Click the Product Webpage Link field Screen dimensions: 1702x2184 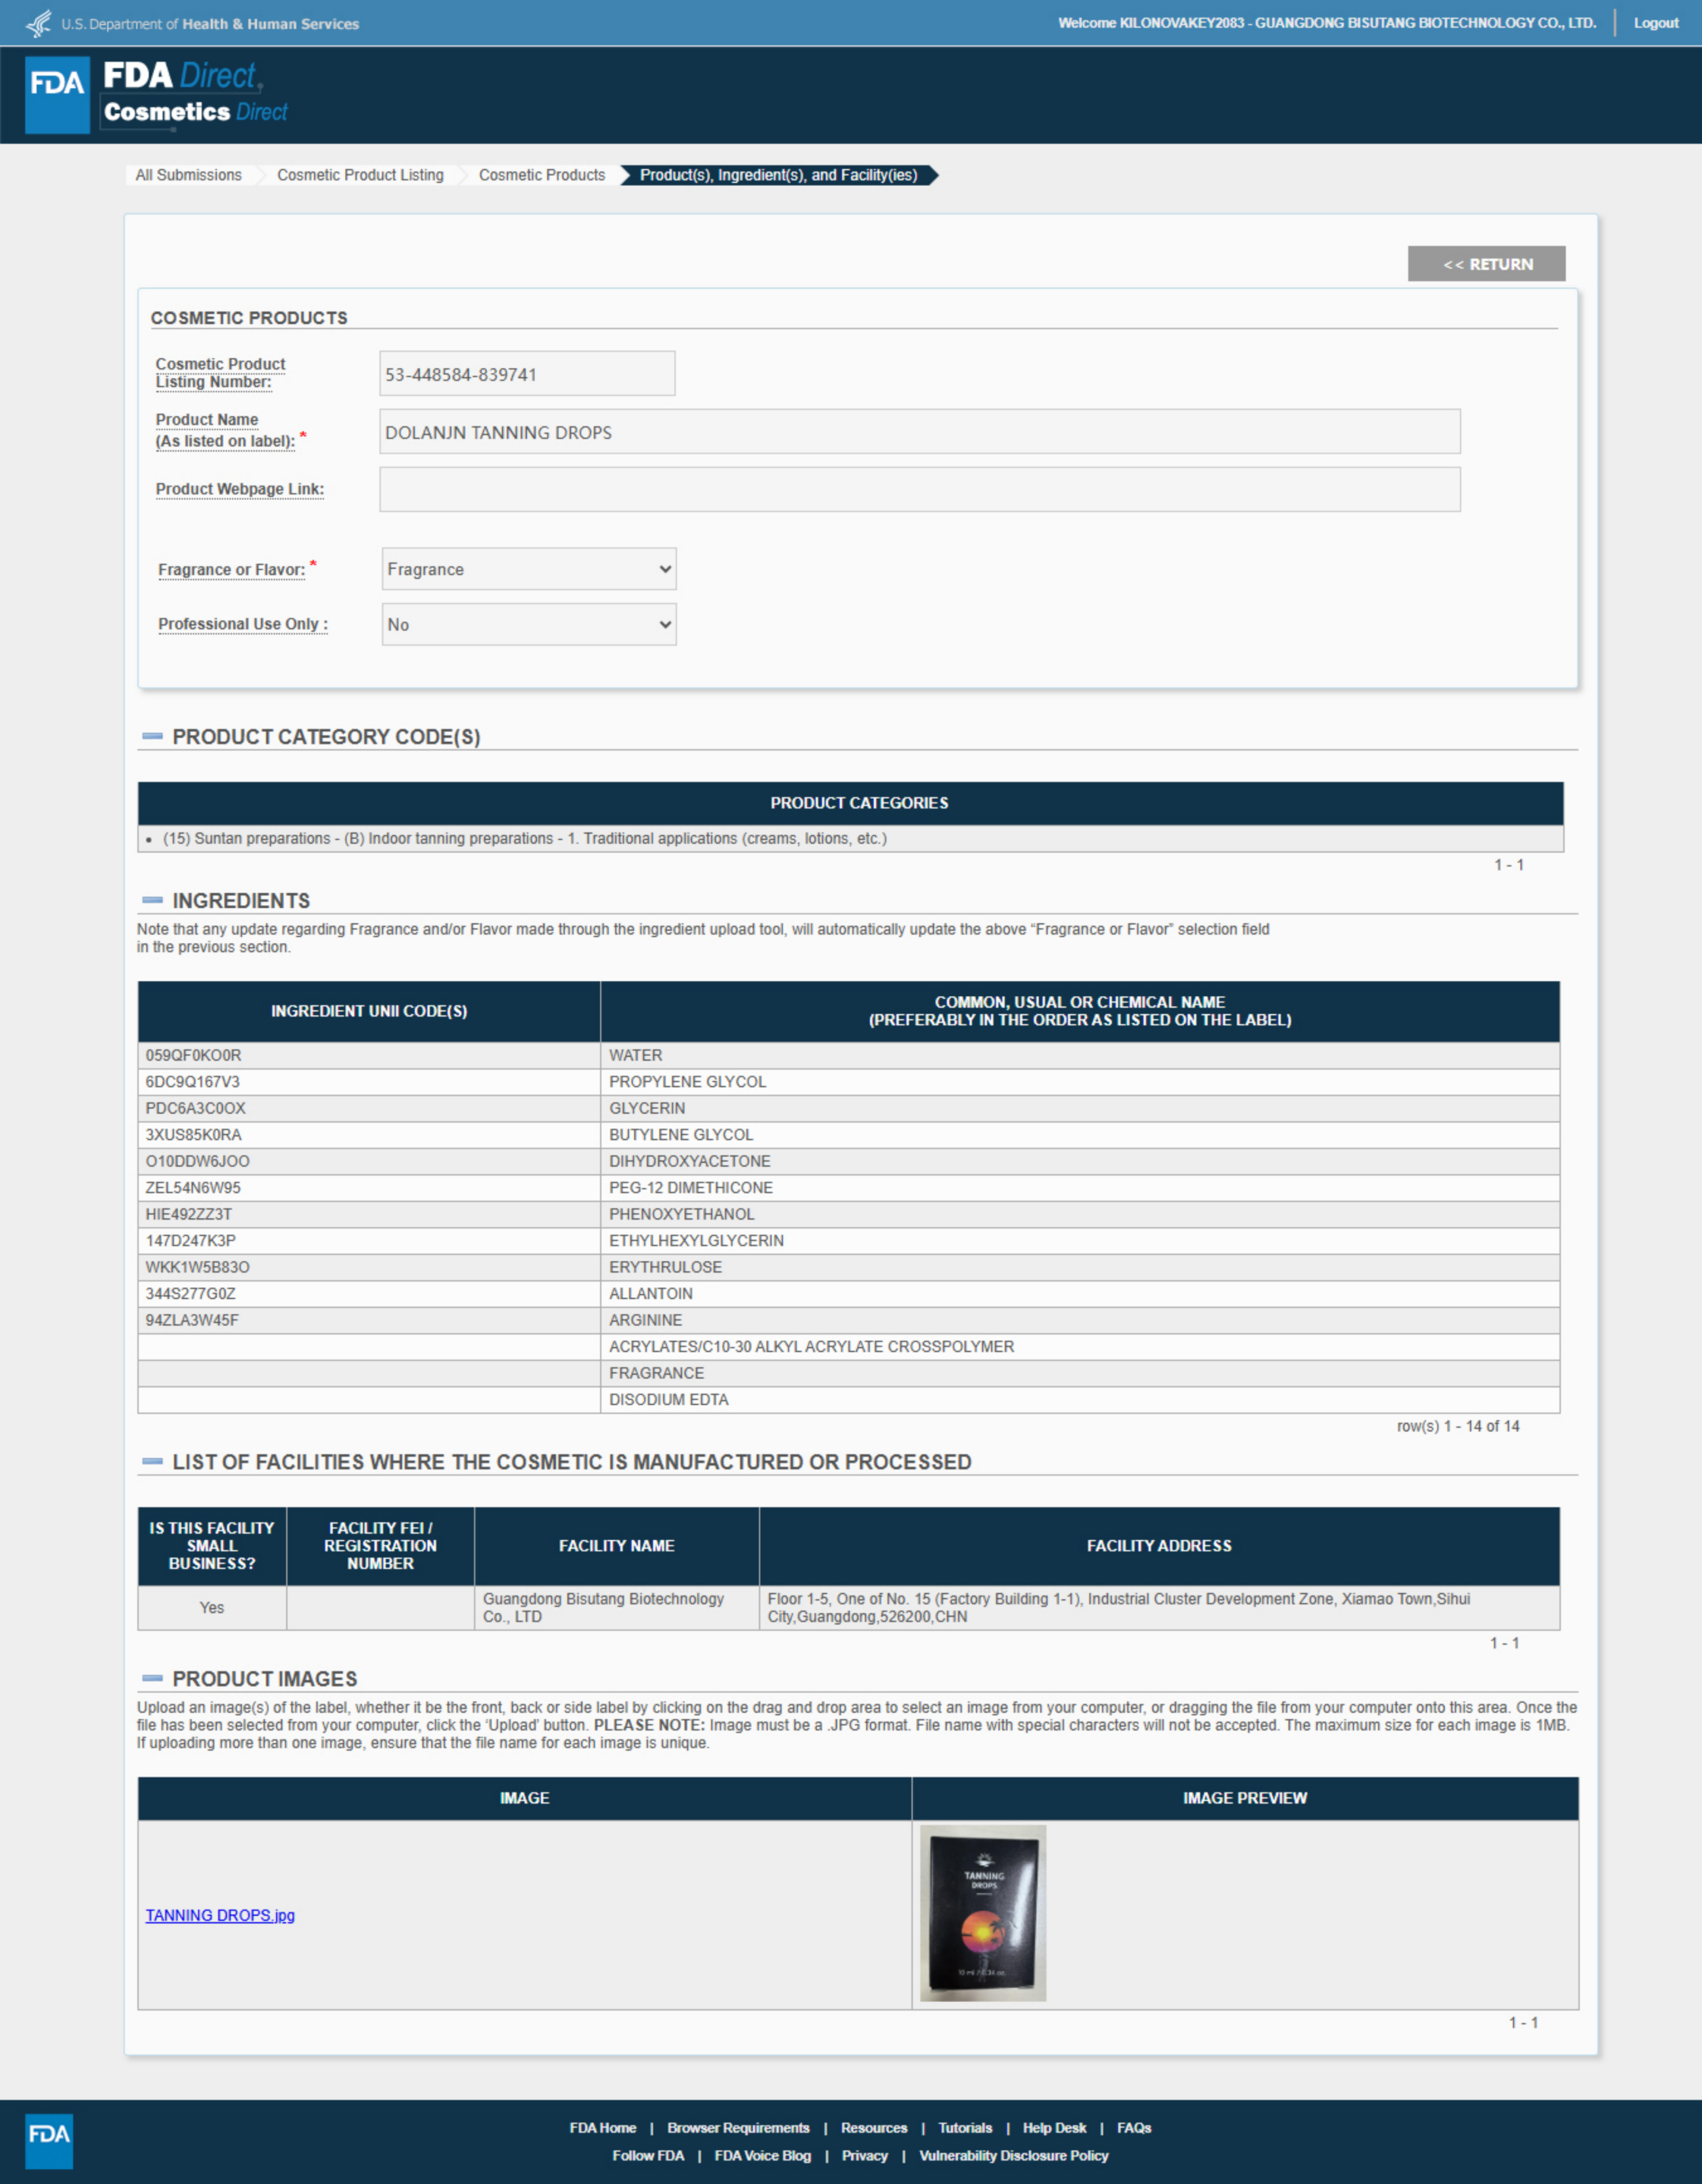point(919,489)
